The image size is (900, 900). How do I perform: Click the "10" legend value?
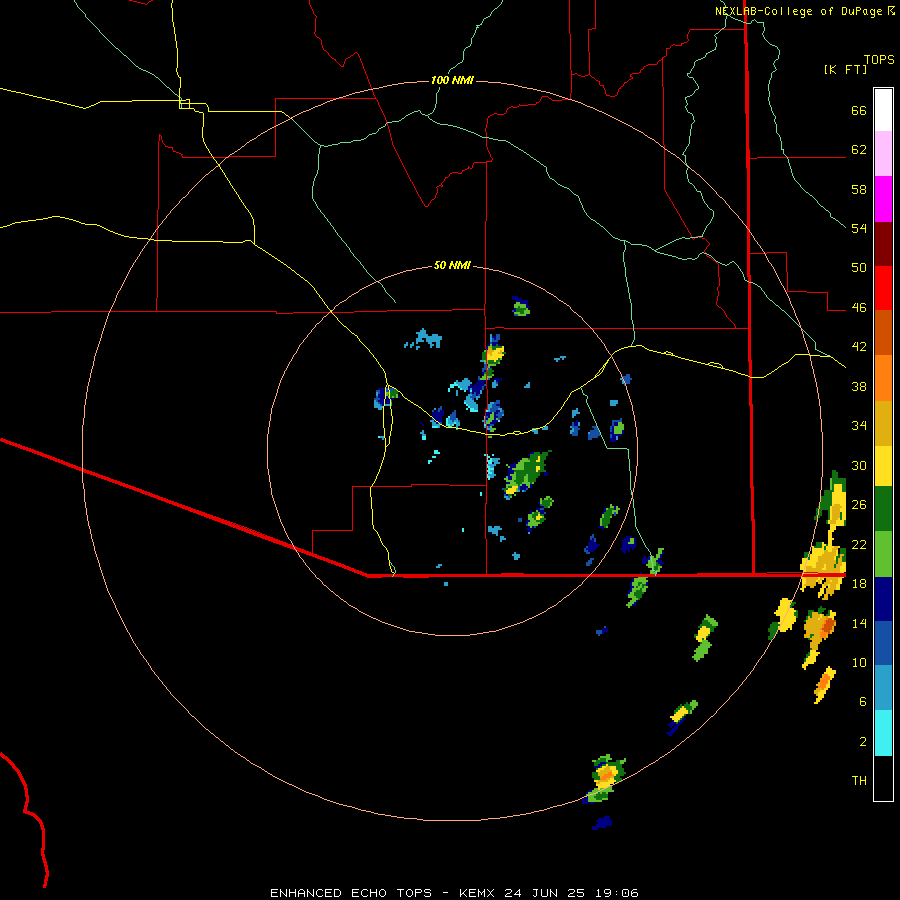[x=859, y=662]
